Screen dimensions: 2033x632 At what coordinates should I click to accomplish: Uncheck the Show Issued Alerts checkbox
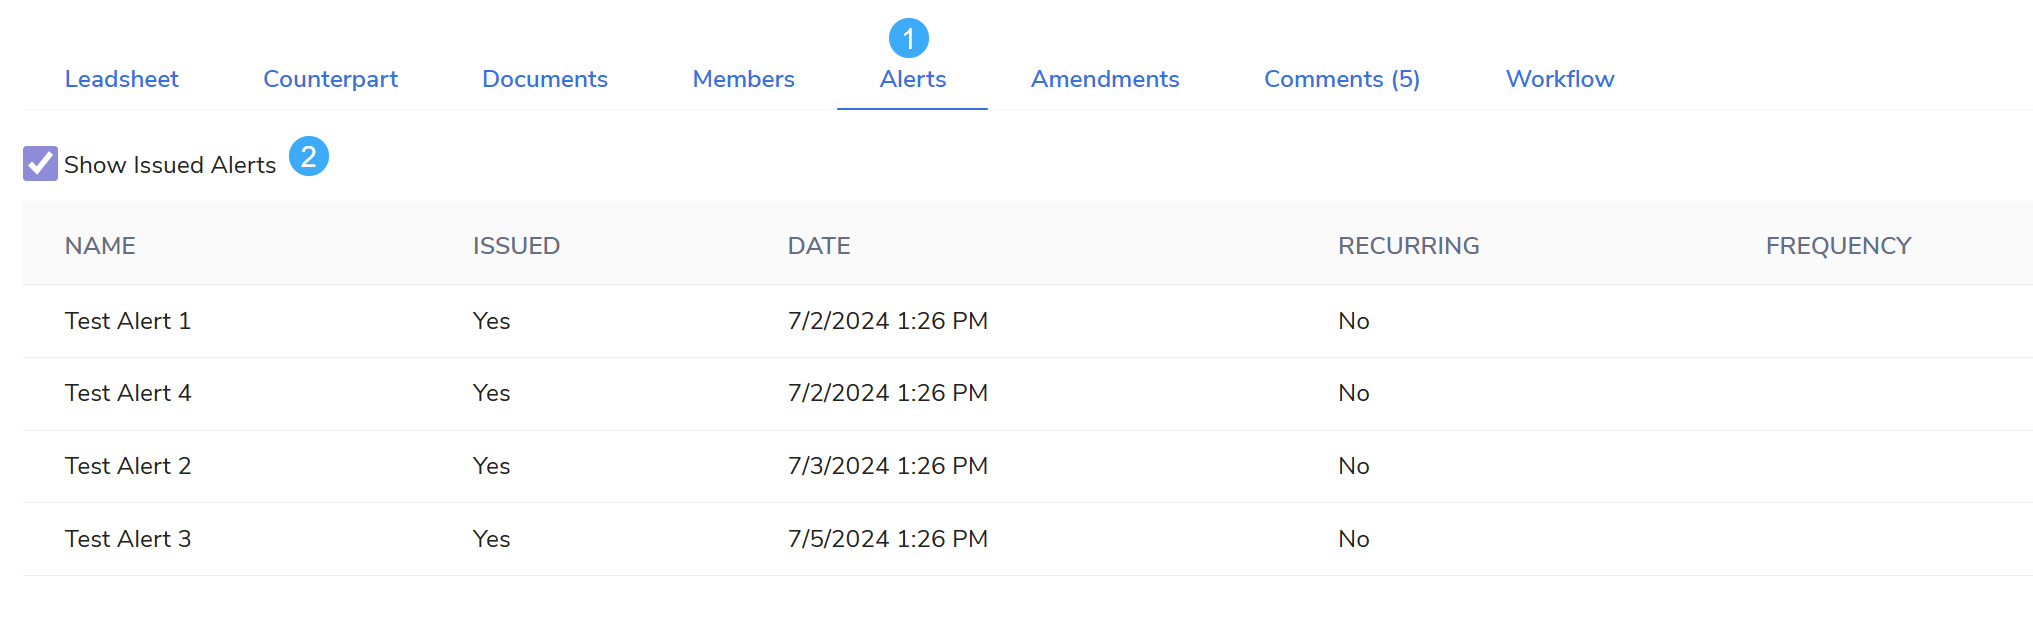(41, 164)
